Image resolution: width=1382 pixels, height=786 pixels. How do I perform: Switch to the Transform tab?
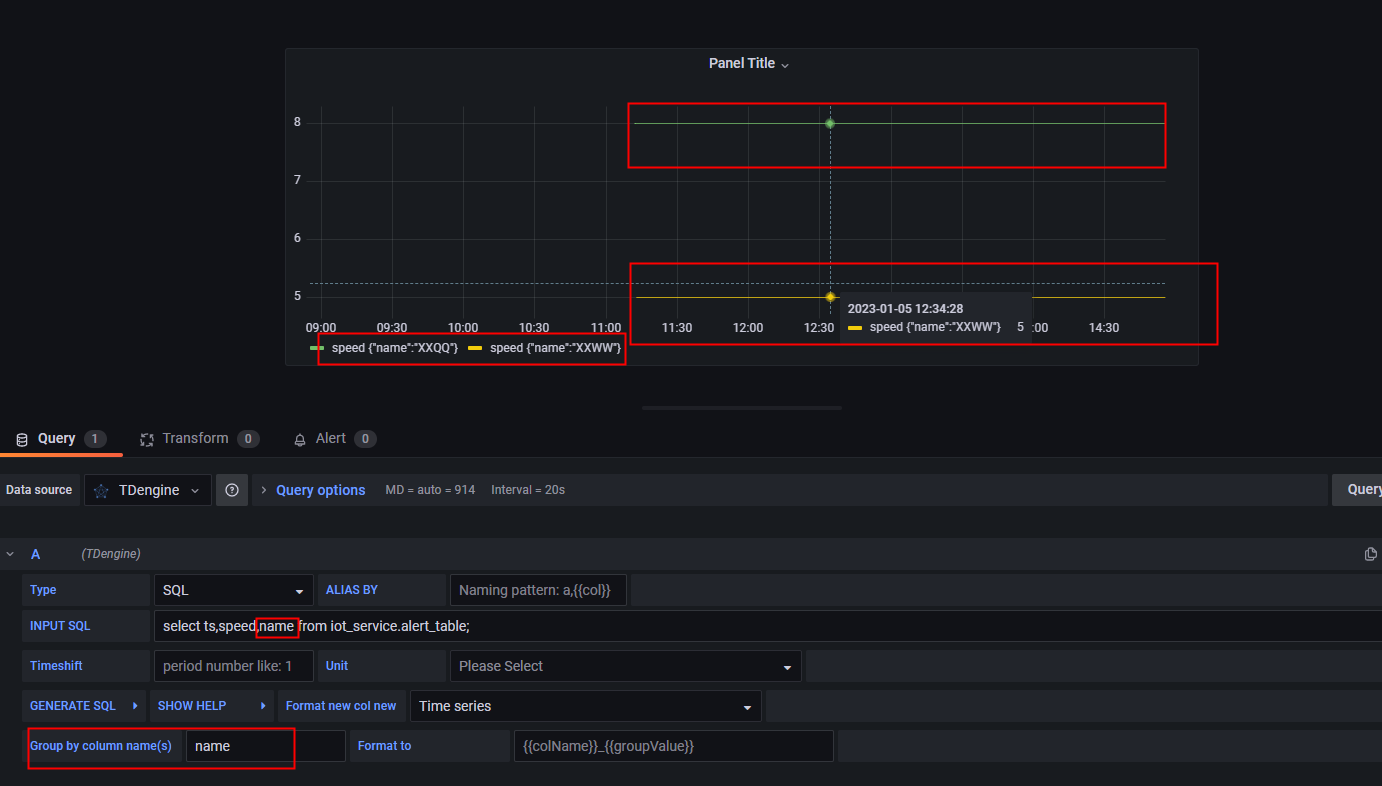tap(199, 438)
